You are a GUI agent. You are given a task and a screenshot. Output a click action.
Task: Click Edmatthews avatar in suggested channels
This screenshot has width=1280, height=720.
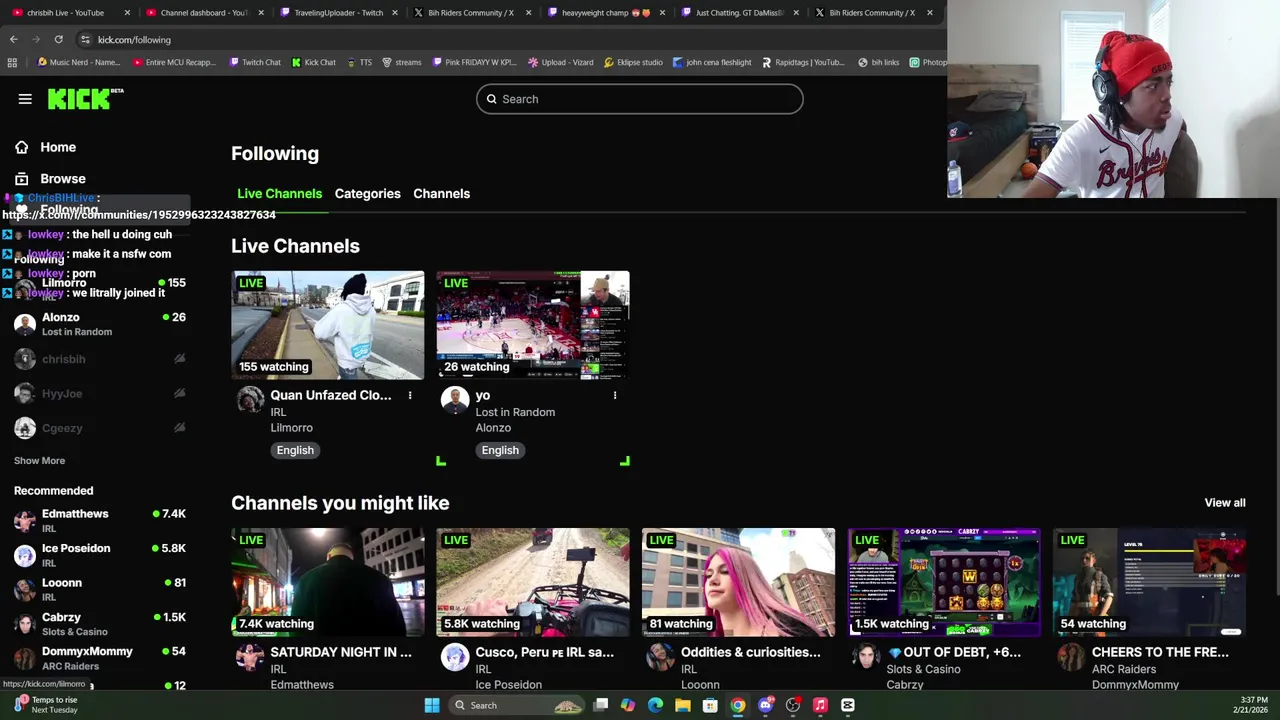[x=250, y=658]
